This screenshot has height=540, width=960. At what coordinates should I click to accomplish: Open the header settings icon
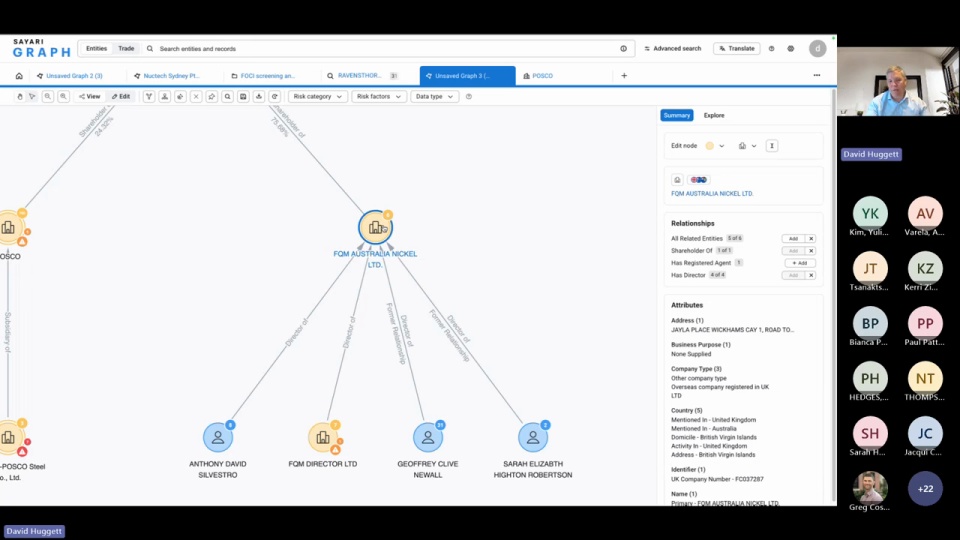790,49
